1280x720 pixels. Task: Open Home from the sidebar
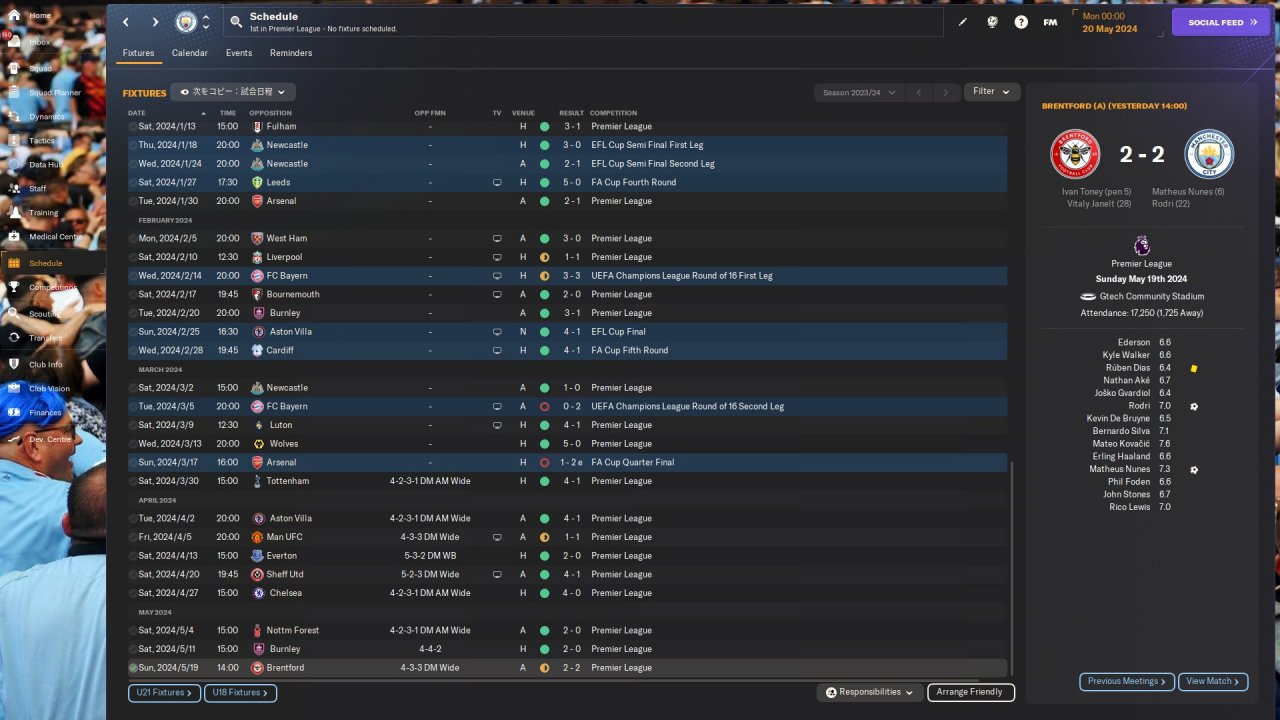(40, 16)
